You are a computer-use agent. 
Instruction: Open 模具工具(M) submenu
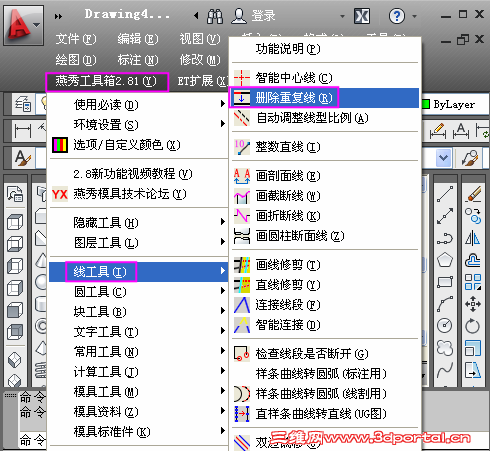[138, 392]
